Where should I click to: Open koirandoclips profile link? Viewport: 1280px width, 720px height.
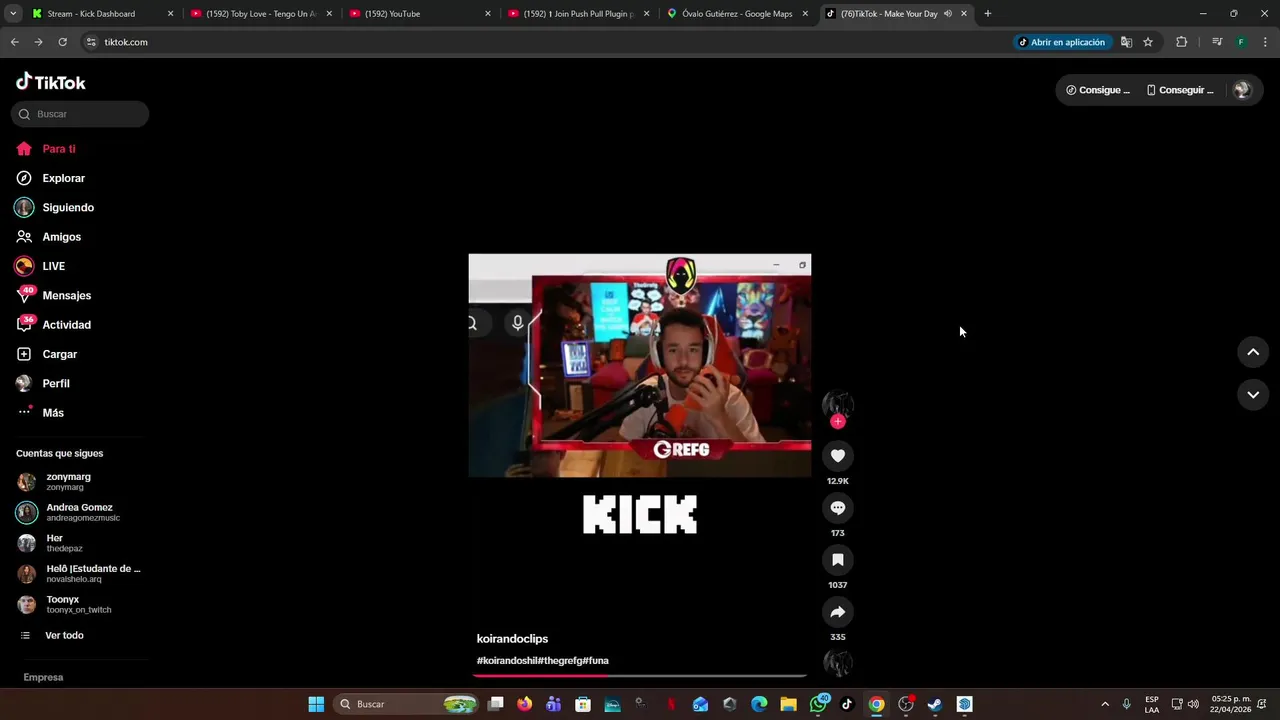pyautogui.click(x=512, y=639)
